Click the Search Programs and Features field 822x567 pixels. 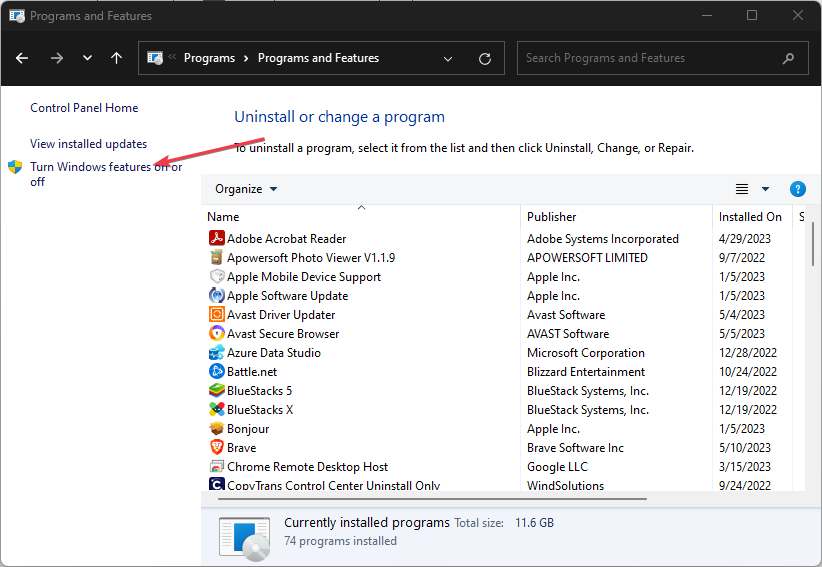point(663,58)
